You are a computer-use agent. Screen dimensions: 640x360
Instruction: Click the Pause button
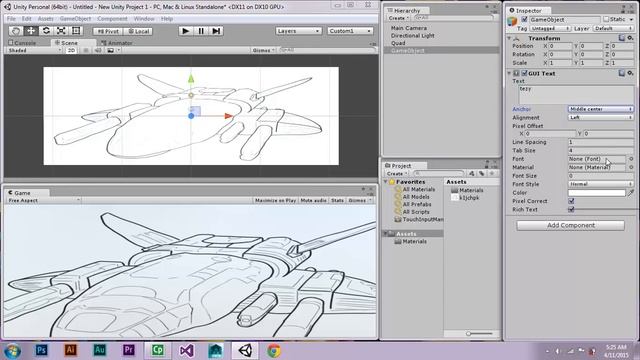[x=201, y=31]
